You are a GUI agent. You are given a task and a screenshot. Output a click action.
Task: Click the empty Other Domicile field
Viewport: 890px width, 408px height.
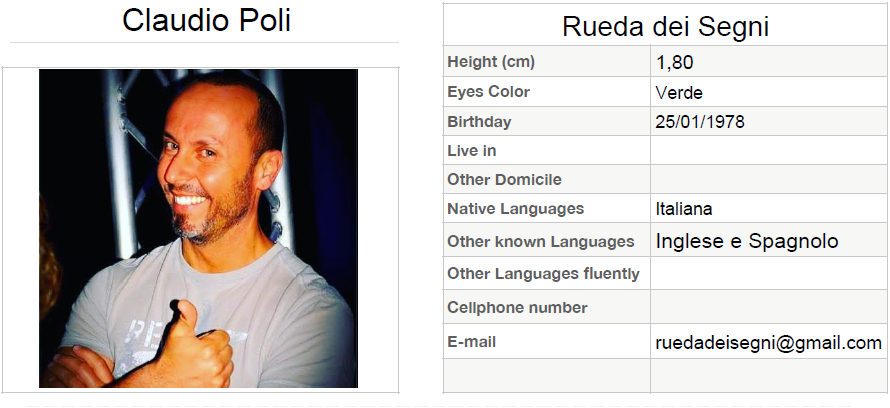pyautogui.click(x=769, y=179)
